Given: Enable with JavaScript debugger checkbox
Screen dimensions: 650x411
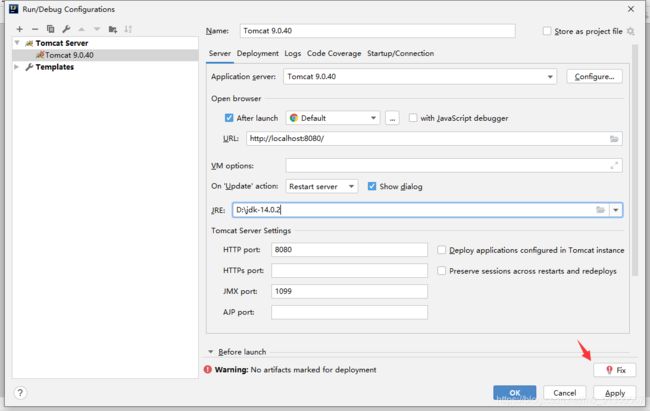Looking at the screenshot, I should [x=413, y=118].
